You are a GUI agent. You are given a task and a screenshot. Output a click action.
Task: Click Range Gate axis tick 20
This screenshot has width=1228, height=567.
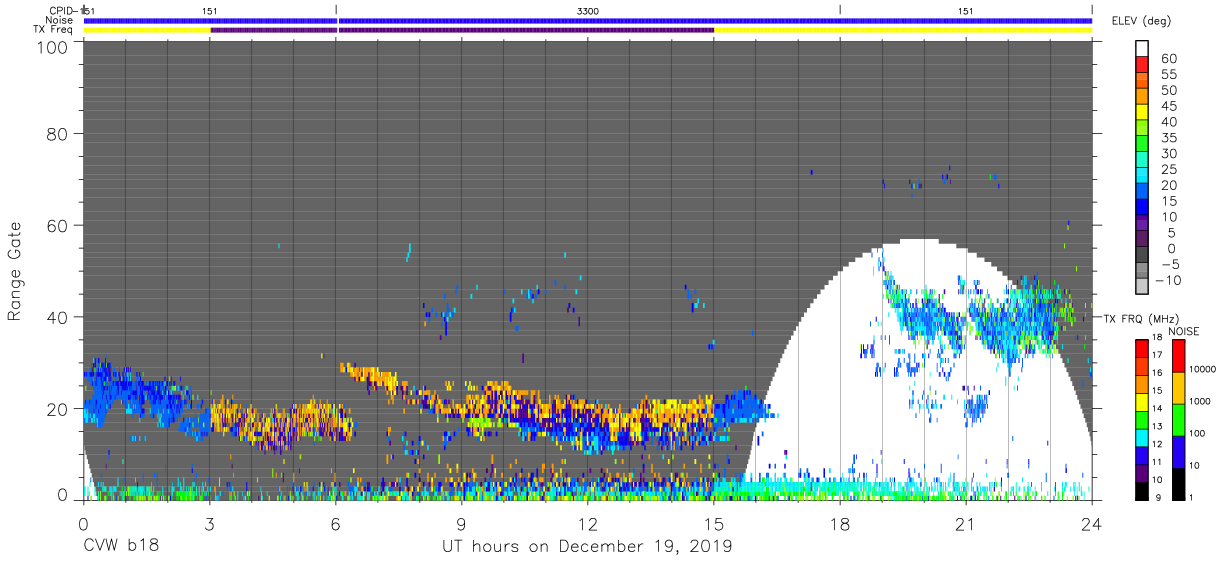(x=59, y=409)
